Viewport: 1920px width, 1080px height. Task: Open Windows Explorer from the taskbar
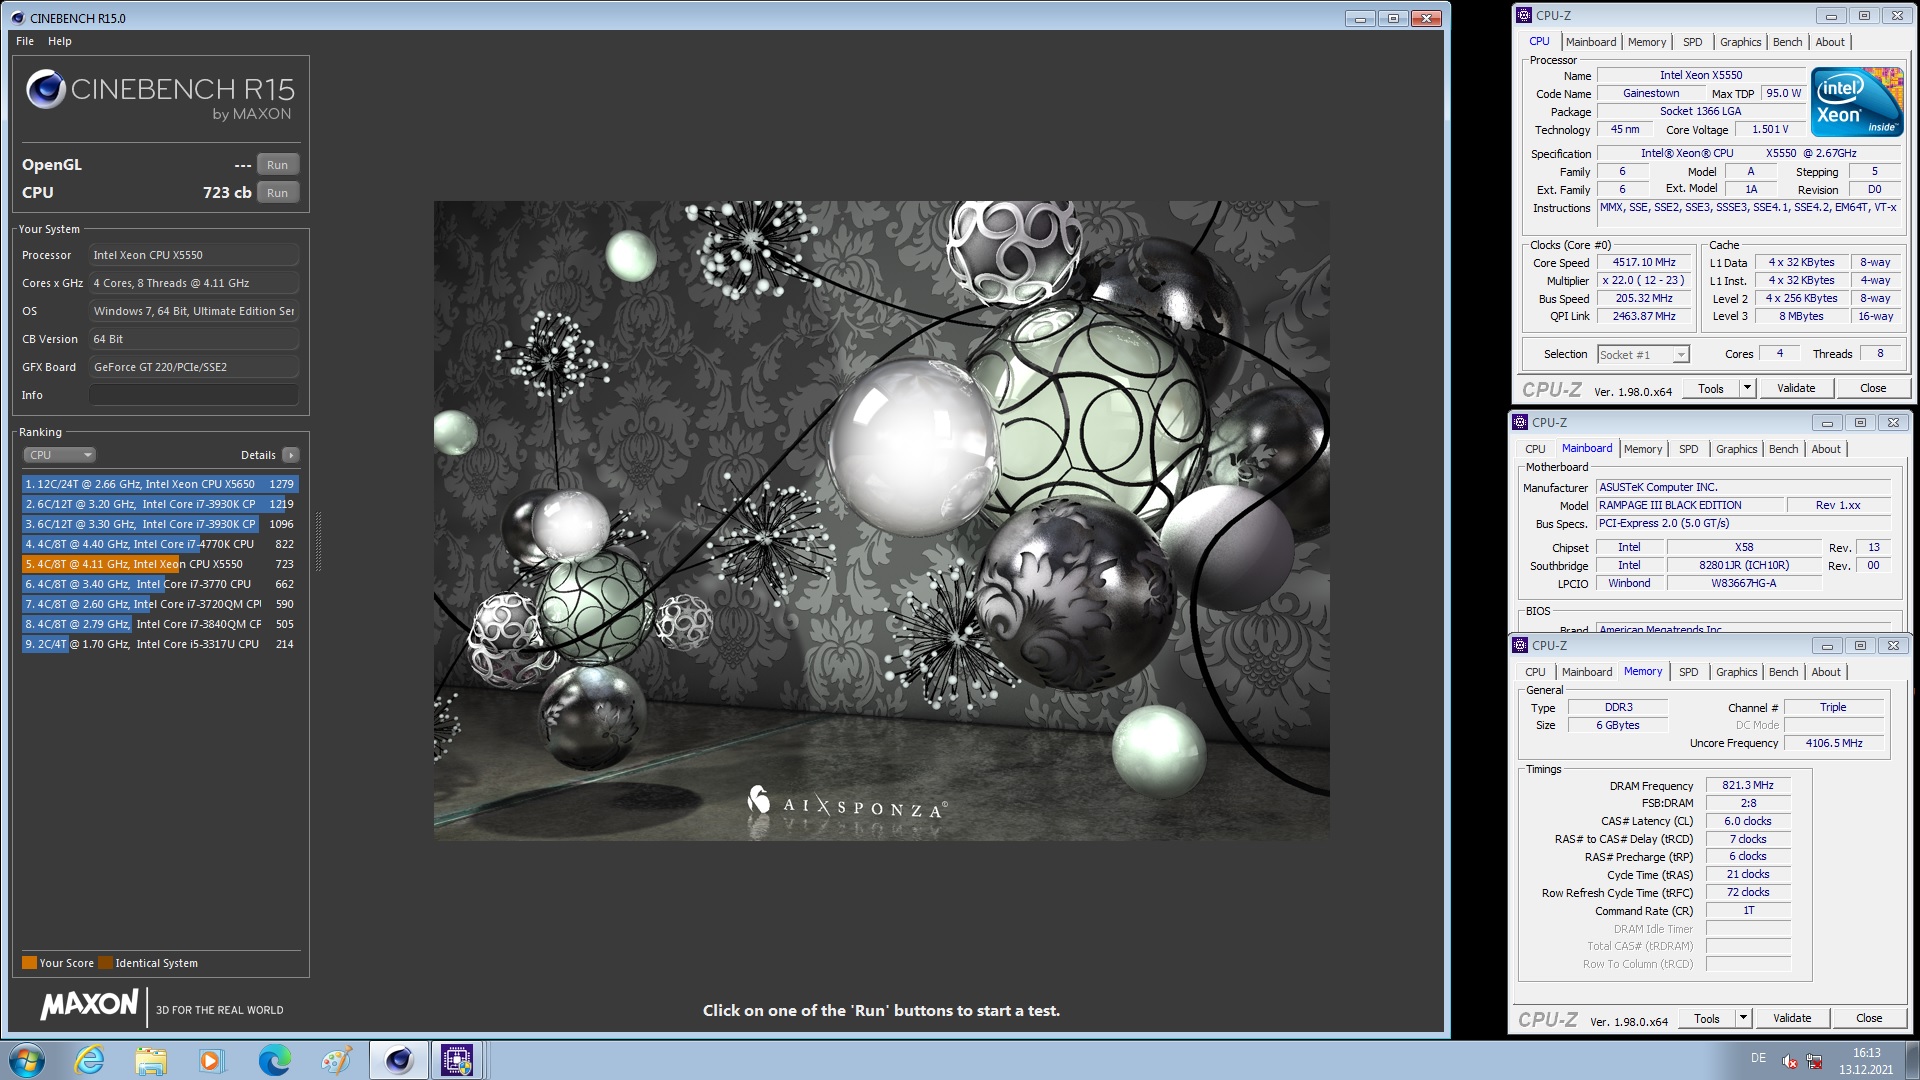click(151, 1059)
